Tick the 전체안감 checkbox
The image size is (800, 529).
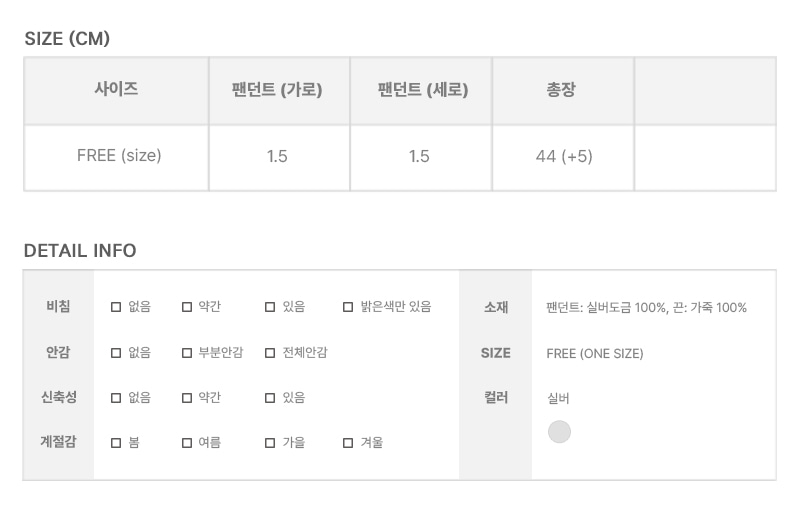coord(270,352)
